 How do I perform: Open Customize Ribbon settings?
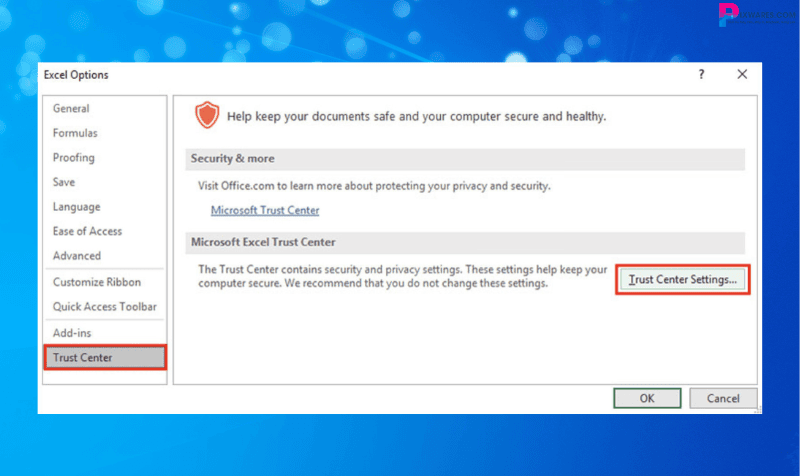[98, 283]
